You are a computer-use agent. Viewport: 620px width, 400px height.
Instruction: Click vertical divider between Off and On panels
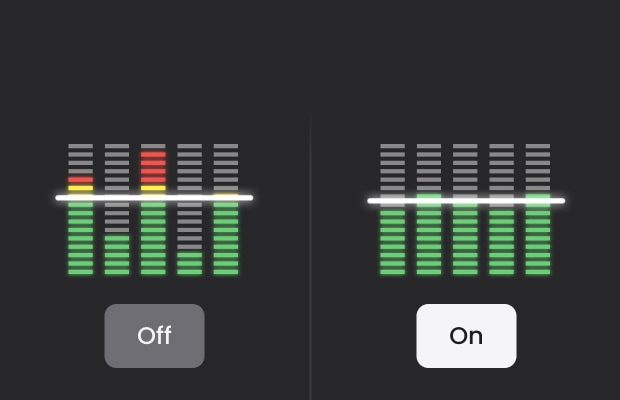tap(310, 253)
